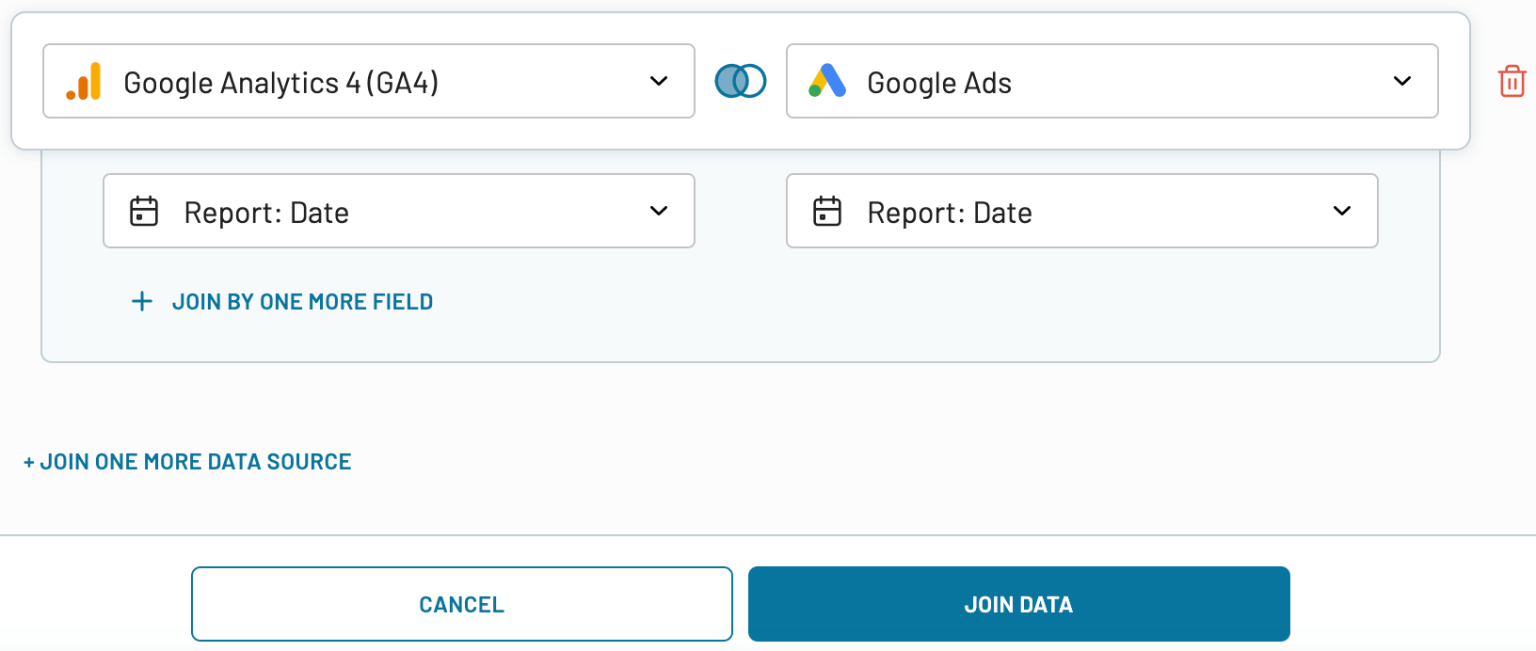Click JOIN ONE MORE DATA SOURCE link
This screenshot has width=1536, height=651.
[x=186, y=461]
